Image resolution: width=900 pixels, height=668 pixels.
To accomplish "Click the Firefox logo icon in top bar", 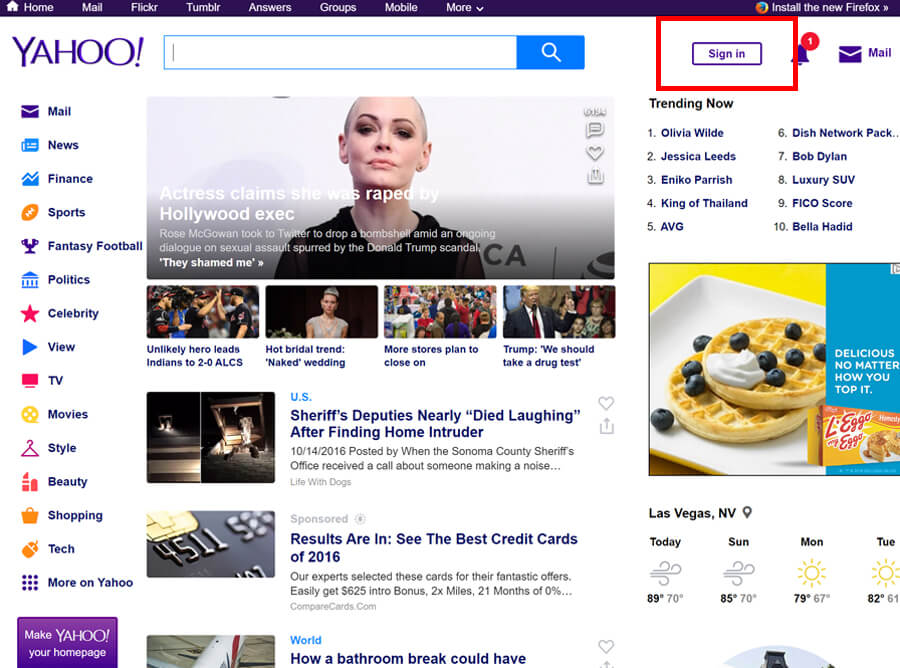I will click(x=762, y=7).
